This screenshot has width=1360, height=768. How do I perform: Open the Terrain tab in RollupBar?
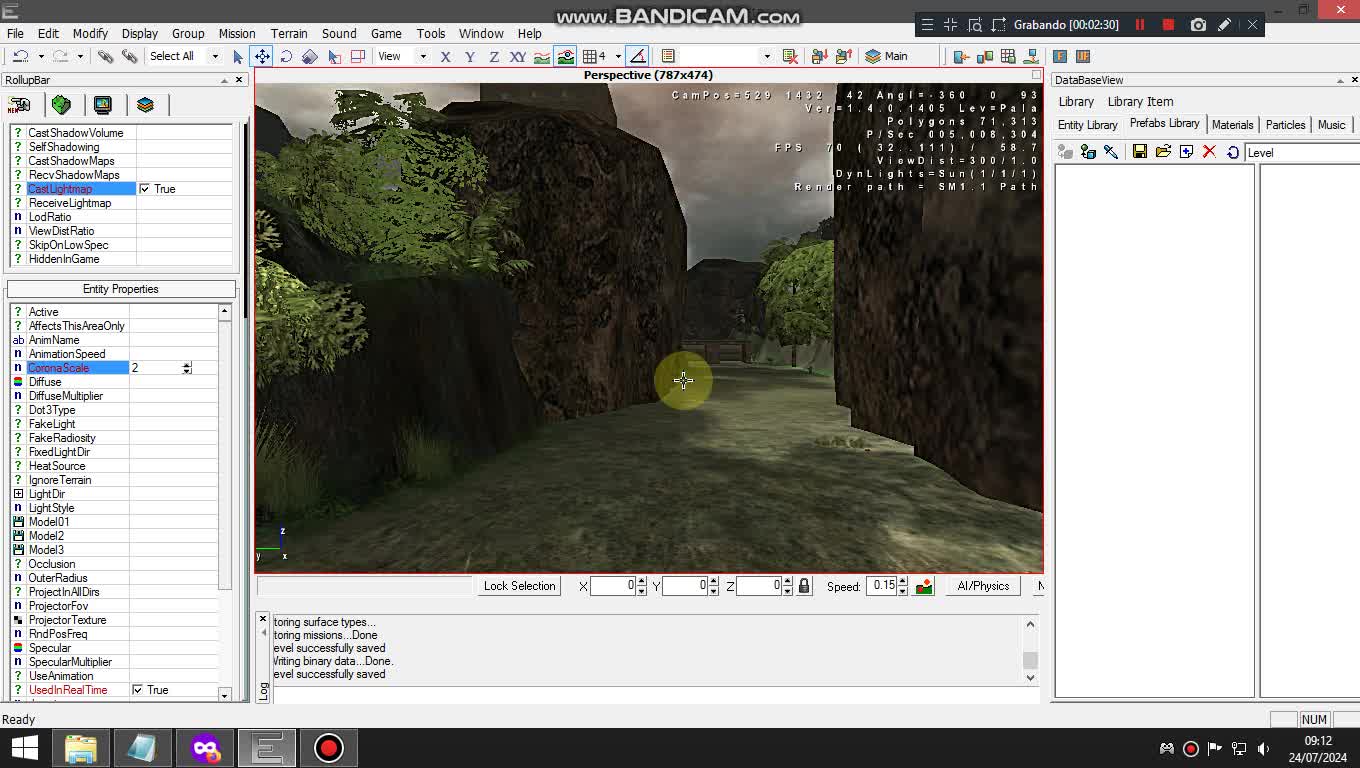pos(61,105)
